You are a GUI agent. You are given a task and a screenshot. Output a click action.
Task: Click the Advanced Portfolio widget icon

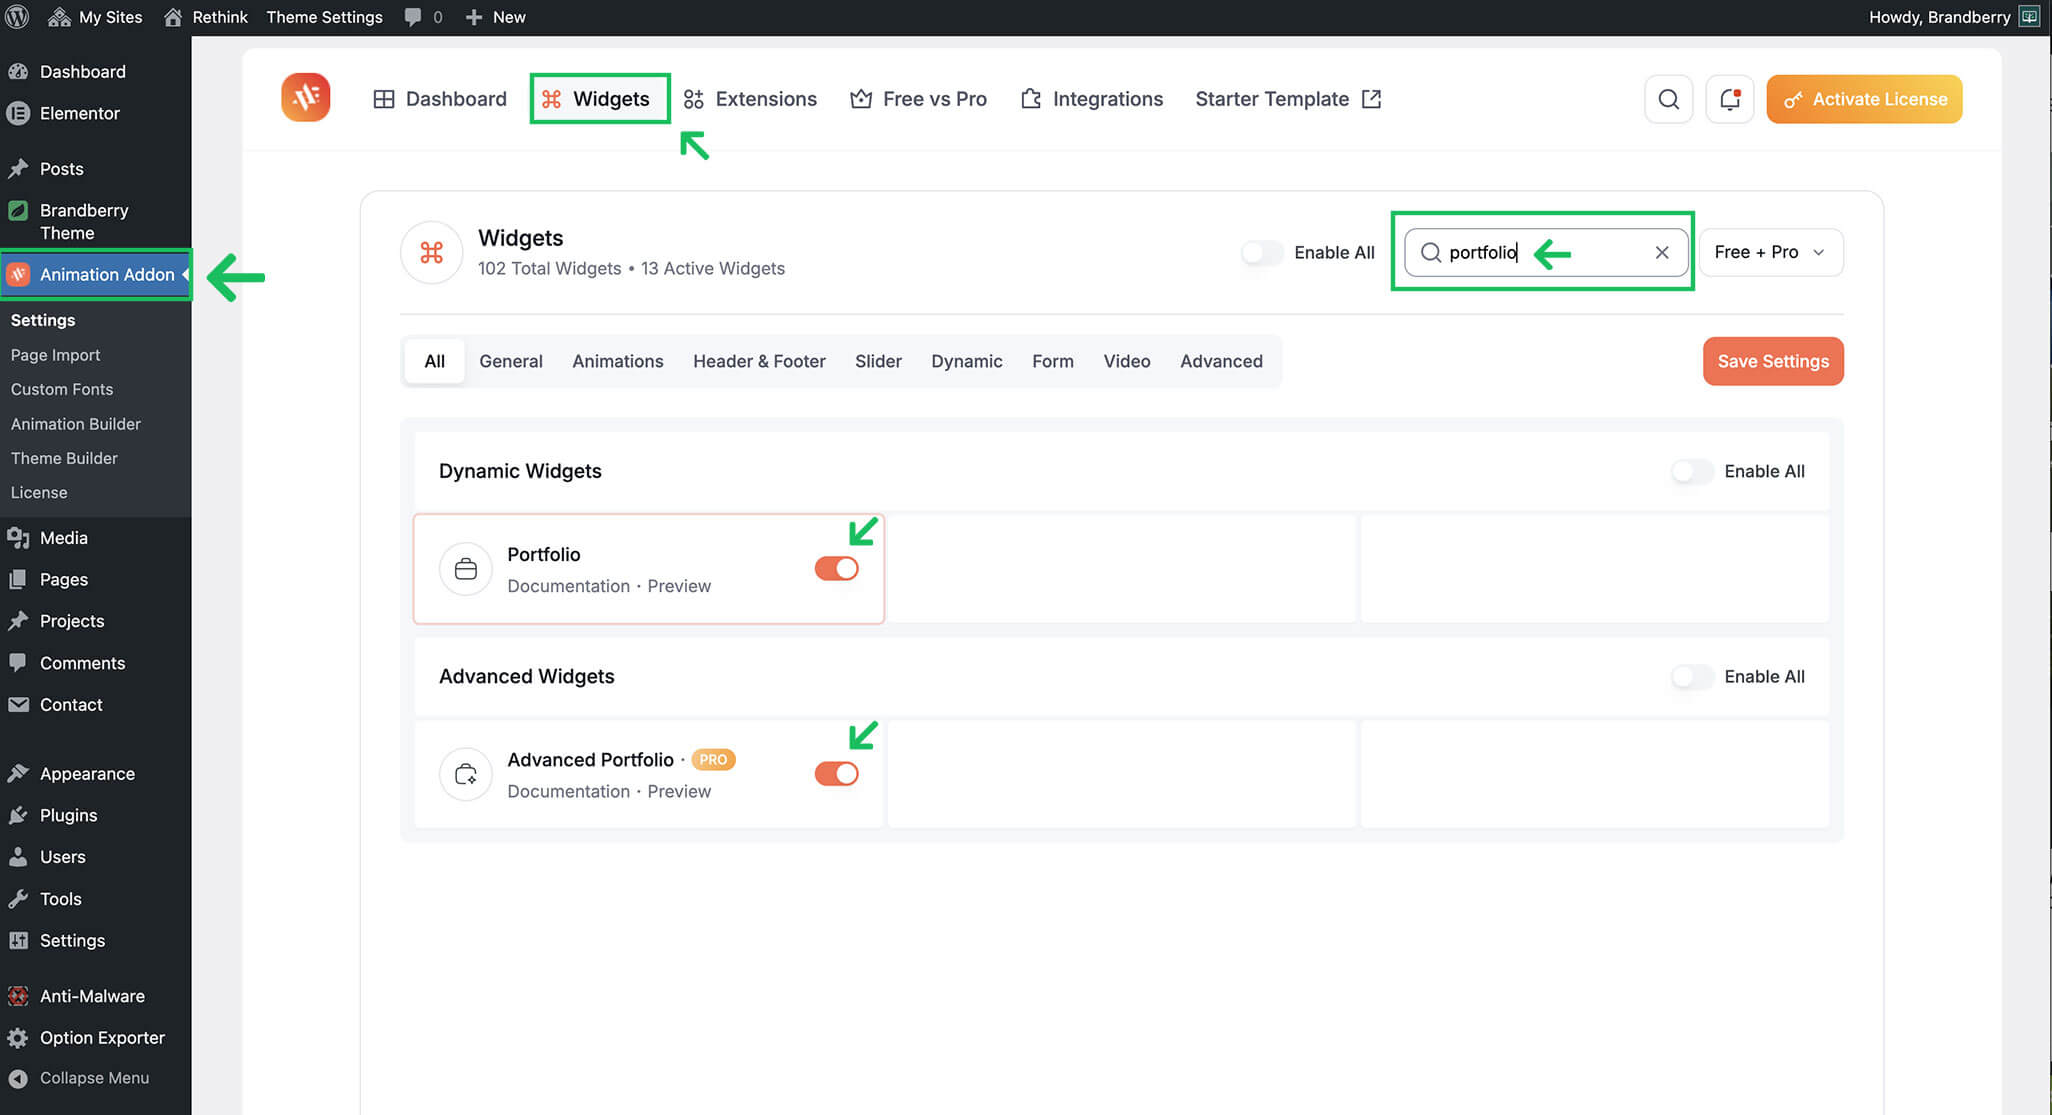465,774
